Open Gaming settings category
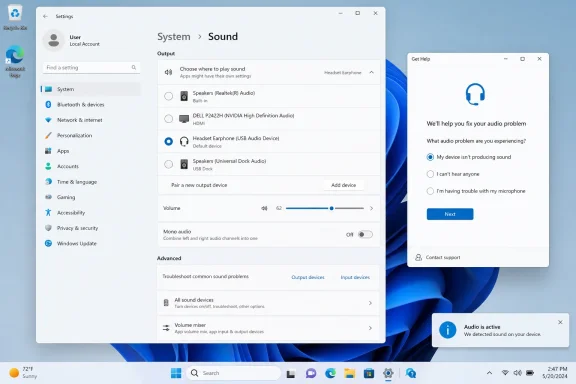Screen dimensions: 576x384 pyautogui.click(x=90, y=197)
